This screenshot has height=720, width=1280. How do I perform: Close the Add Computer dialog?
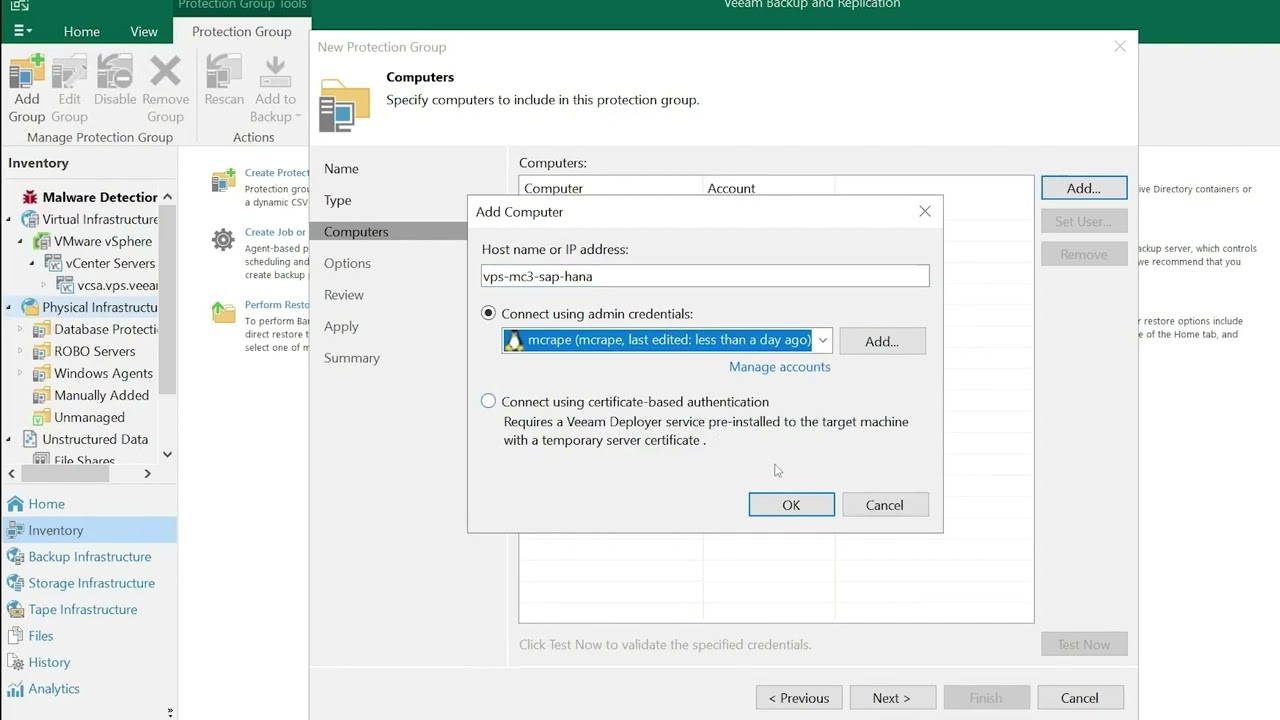point(925,211)
